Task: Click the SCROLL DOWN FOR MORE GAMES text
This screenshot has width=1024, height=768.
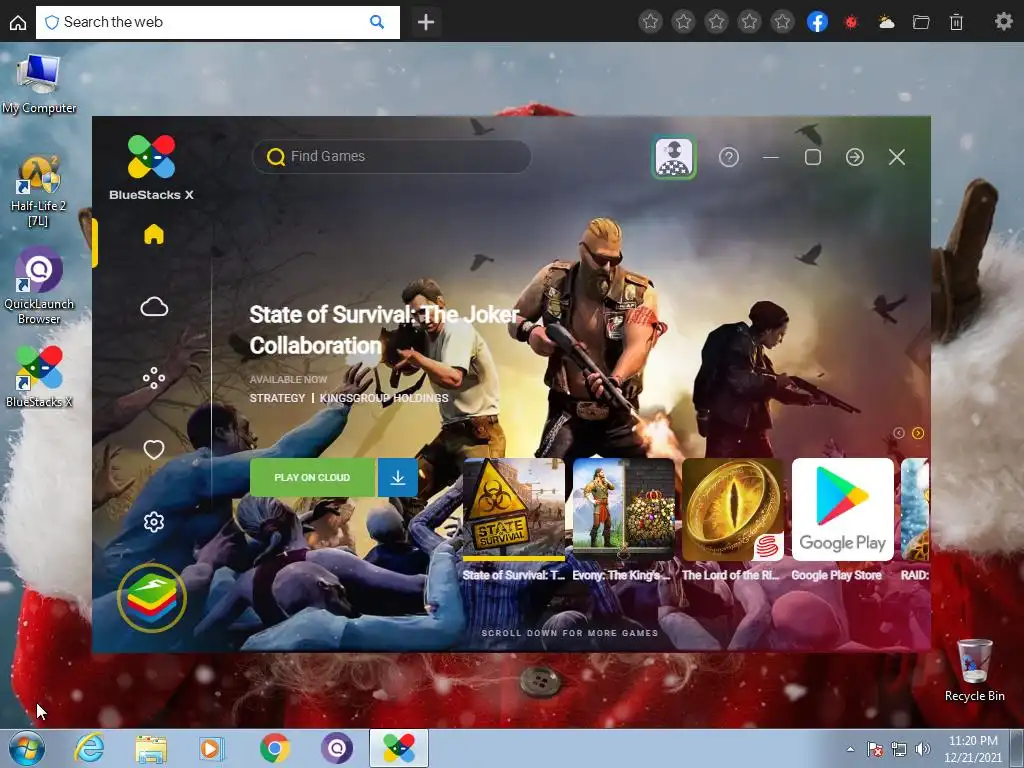Action: [569, 633]
